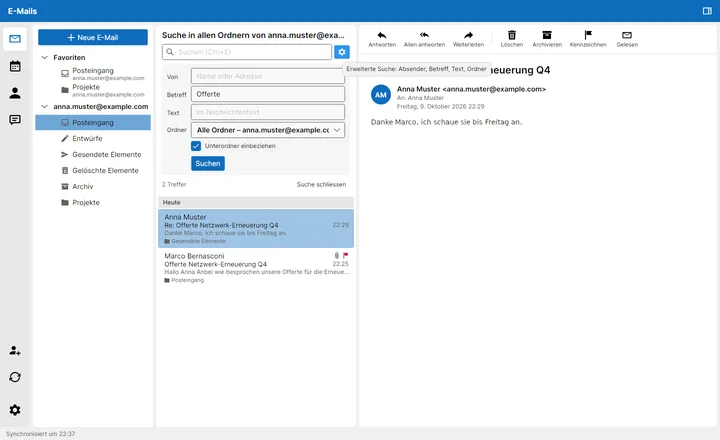The width and height of the screenshot is (720, 440).
Task: Collapse the anna.muster@example.com account tree
Action: coord(45,107)
